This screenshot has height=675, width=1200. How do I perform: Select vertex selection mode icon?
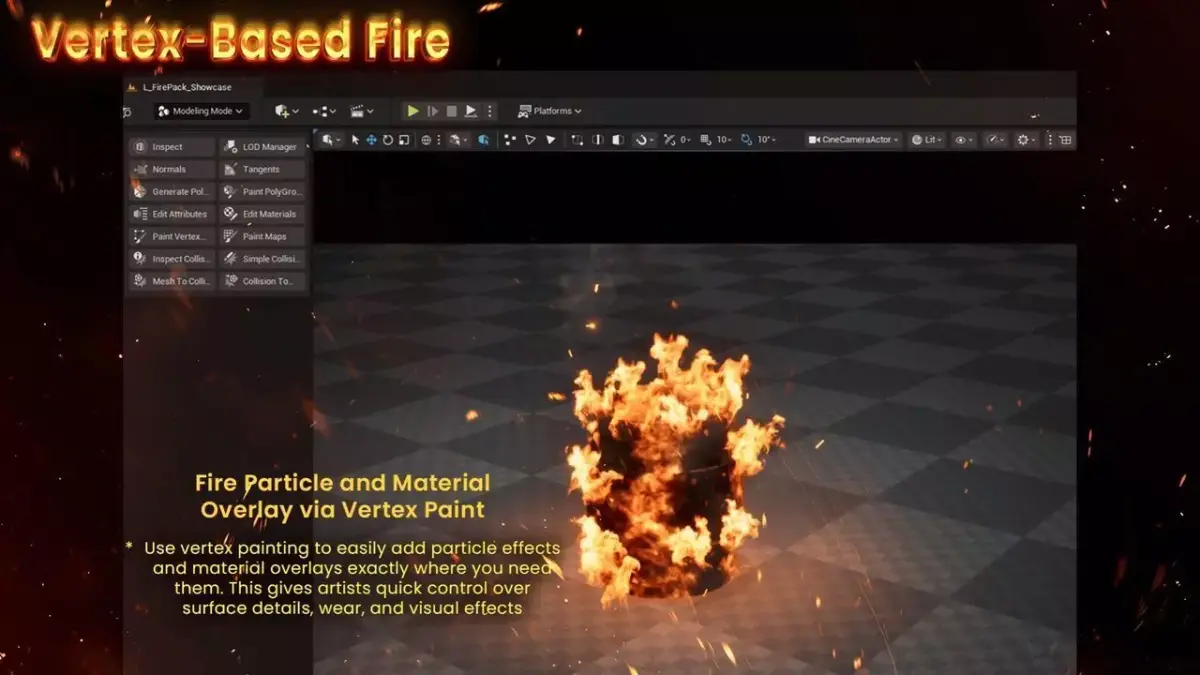(510, 140)
